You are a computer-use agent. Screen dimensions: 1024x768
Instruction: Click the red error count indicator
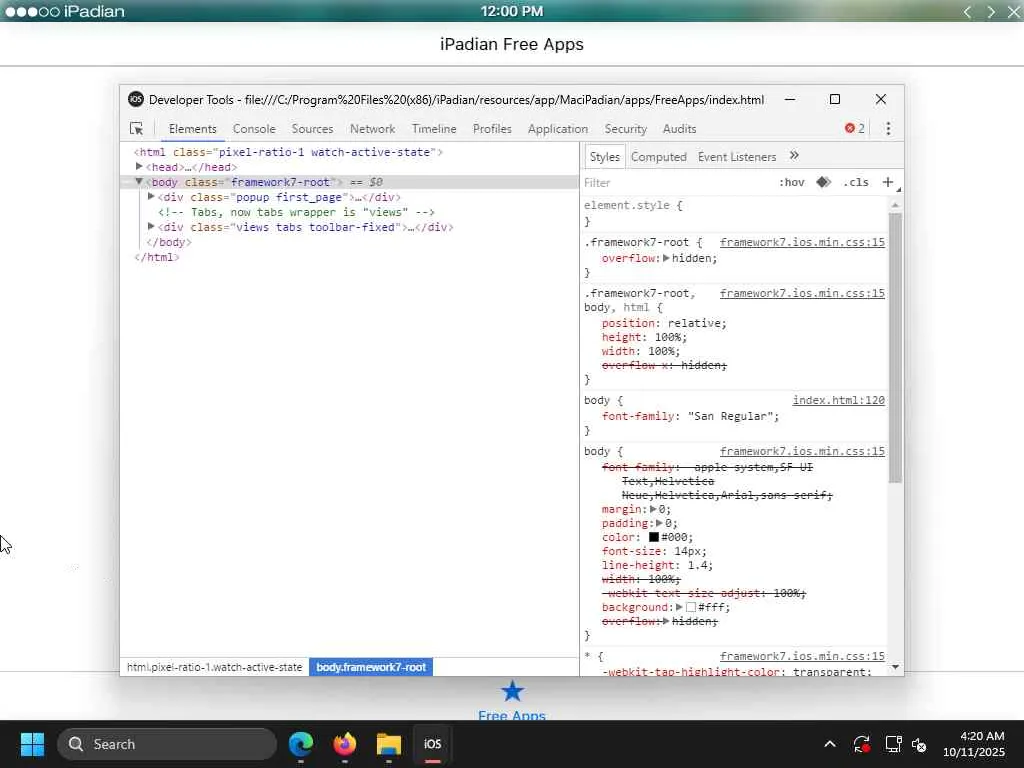tap(855, 129)
